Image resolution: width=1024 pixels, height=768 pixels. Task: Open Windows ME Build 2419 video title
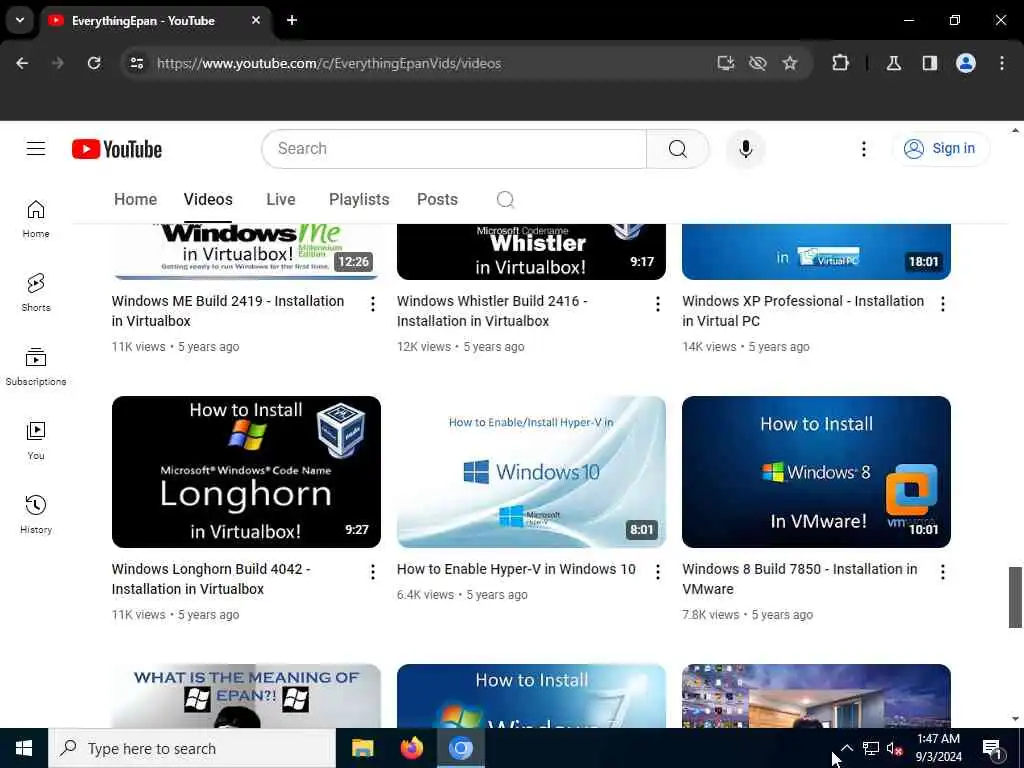[228, 311]
